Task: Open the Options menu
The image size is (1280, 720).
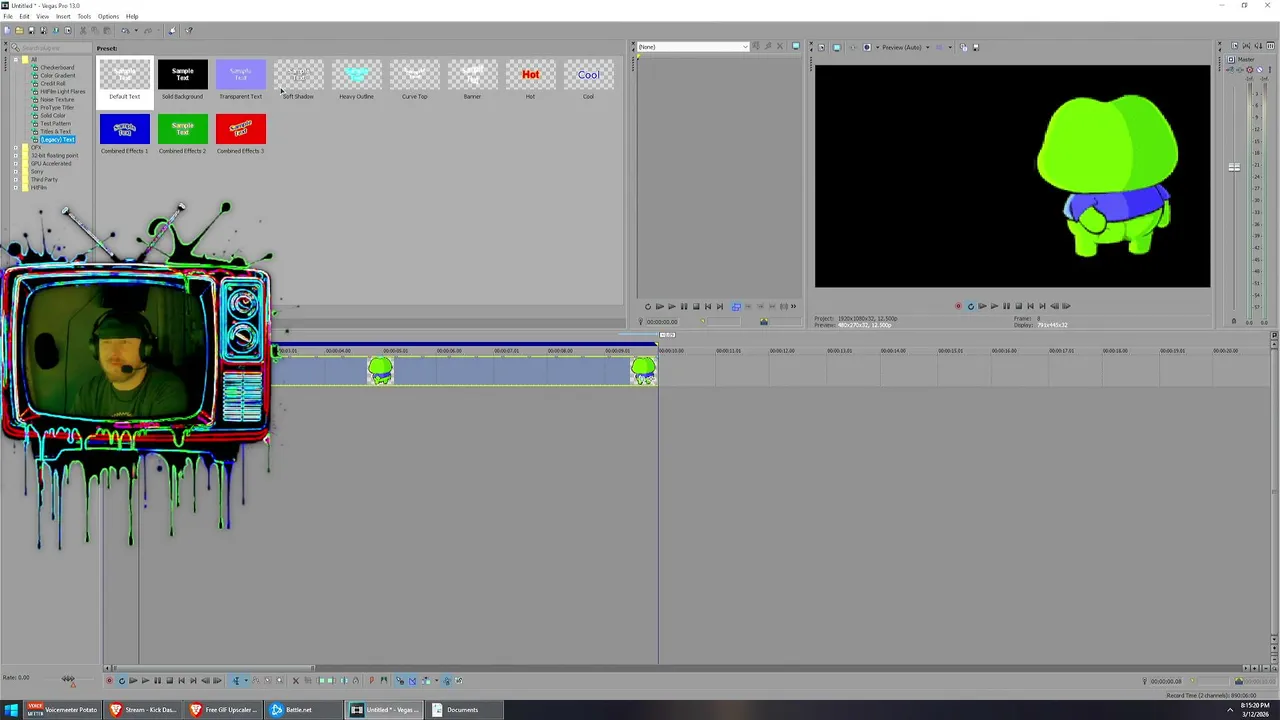Action: [x=108, y=16]
